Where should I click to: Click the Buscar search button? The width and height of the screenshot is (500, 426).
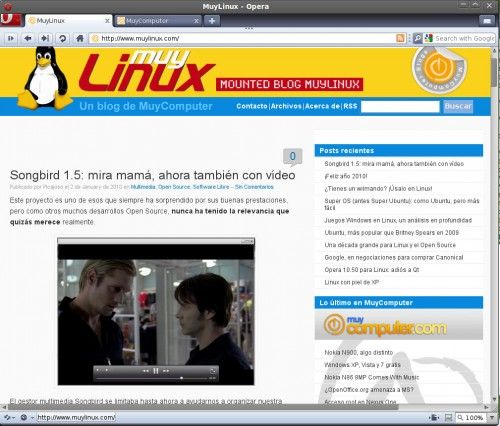click(458, 107)
